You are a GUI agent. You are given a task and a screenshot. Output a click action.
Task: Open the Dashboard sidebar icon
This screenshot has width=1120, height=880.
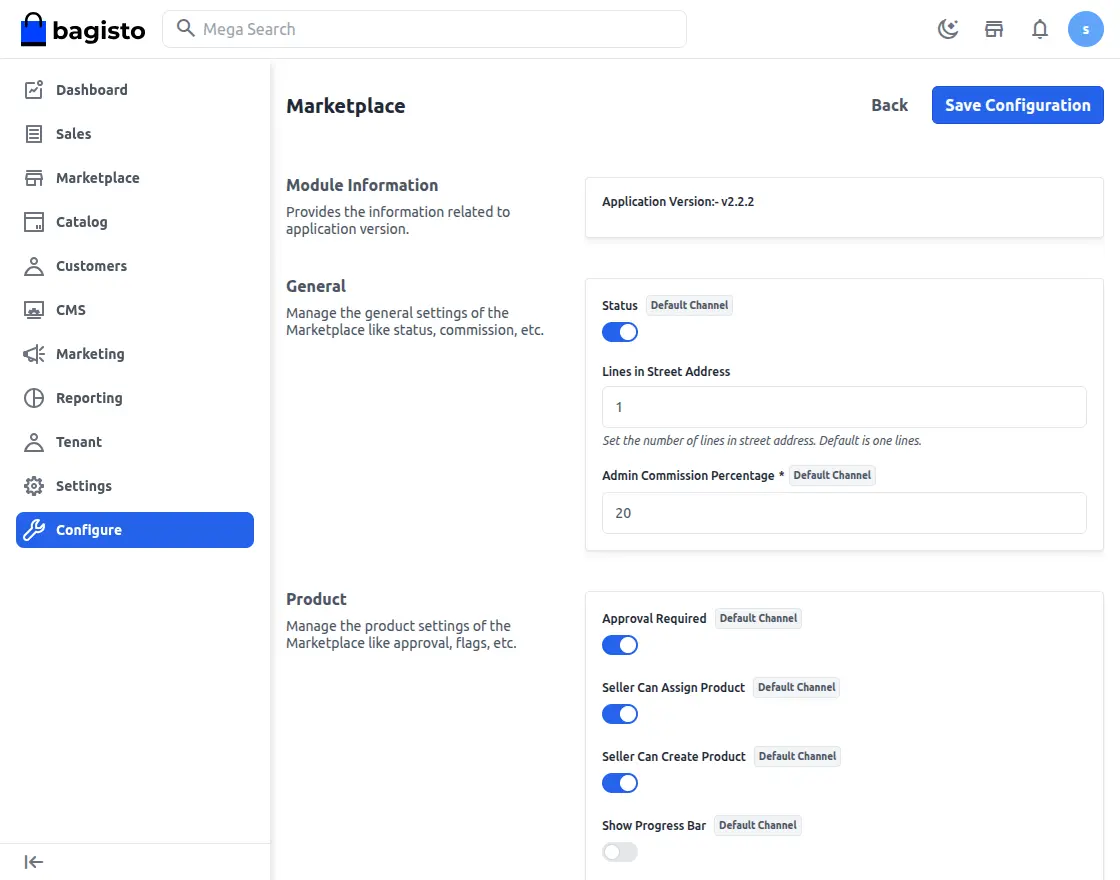(33, 89)
